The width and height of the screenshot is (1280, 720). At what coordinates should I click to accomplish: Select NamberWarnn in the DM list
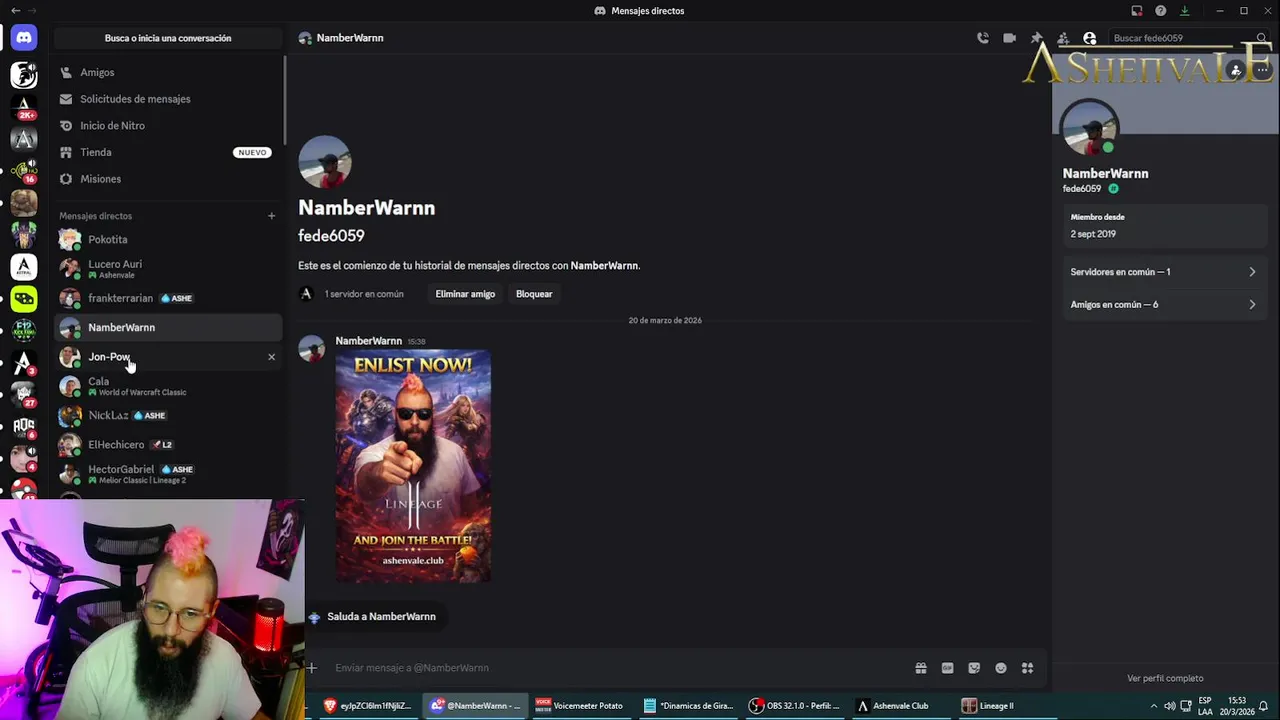(x=168, y=327)
